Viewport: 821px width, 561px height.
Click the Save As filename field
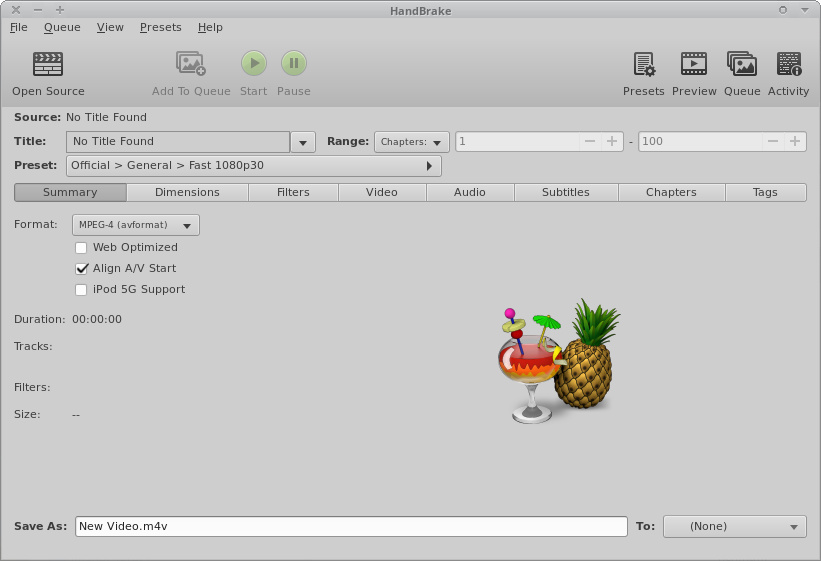click(350, 526)
